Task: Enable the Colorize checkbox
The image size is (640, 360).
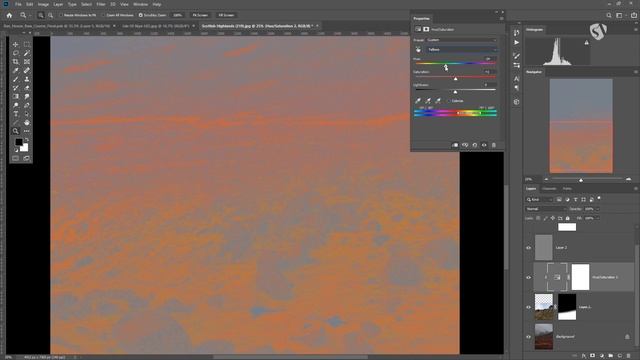Action: [x=449, y=101]
